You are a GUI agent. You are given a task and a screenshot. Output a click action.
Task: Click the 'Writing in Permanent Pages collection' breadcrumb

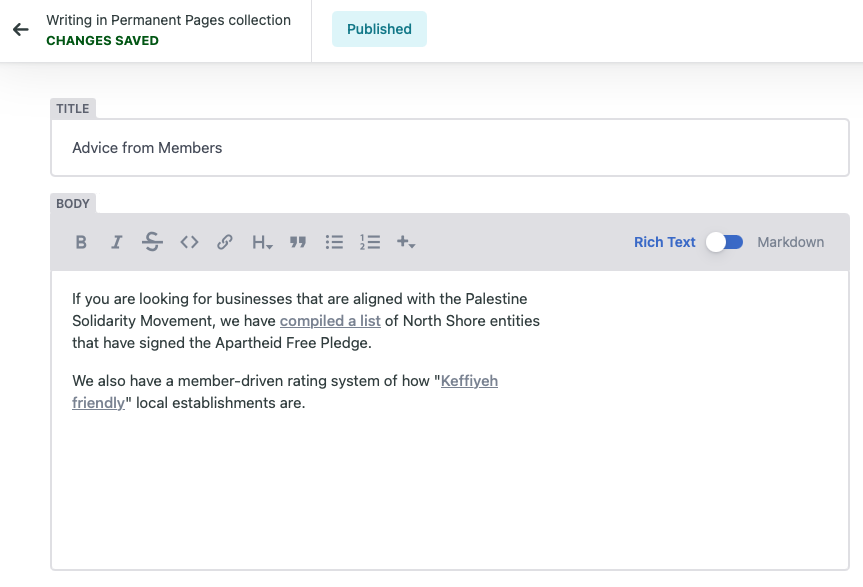tap(168, 19)
